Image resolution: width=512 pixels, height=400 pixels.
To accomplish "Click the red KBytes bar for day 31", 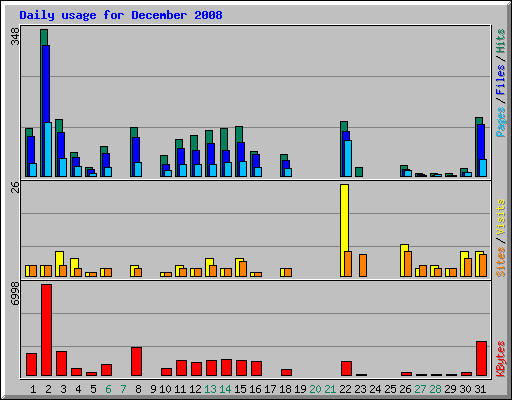I will coord(481,359).
